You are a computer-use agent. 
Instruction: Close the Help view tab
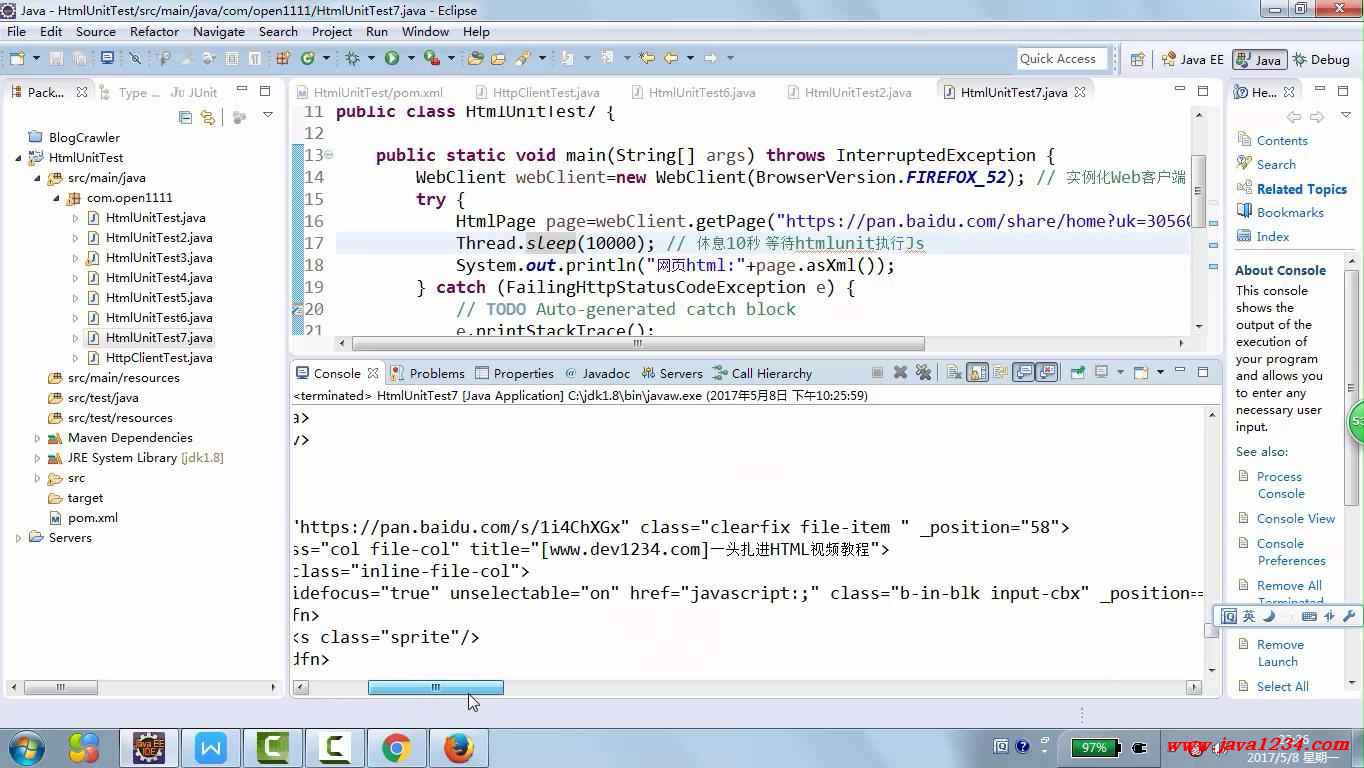click(x=1289, y=92)
